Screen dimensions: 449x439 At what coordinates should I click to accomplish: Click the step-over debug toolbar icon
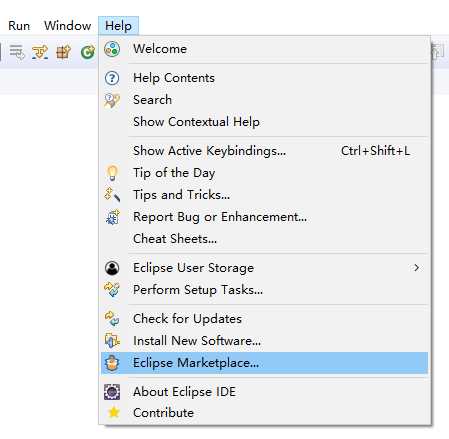(40, 52)
